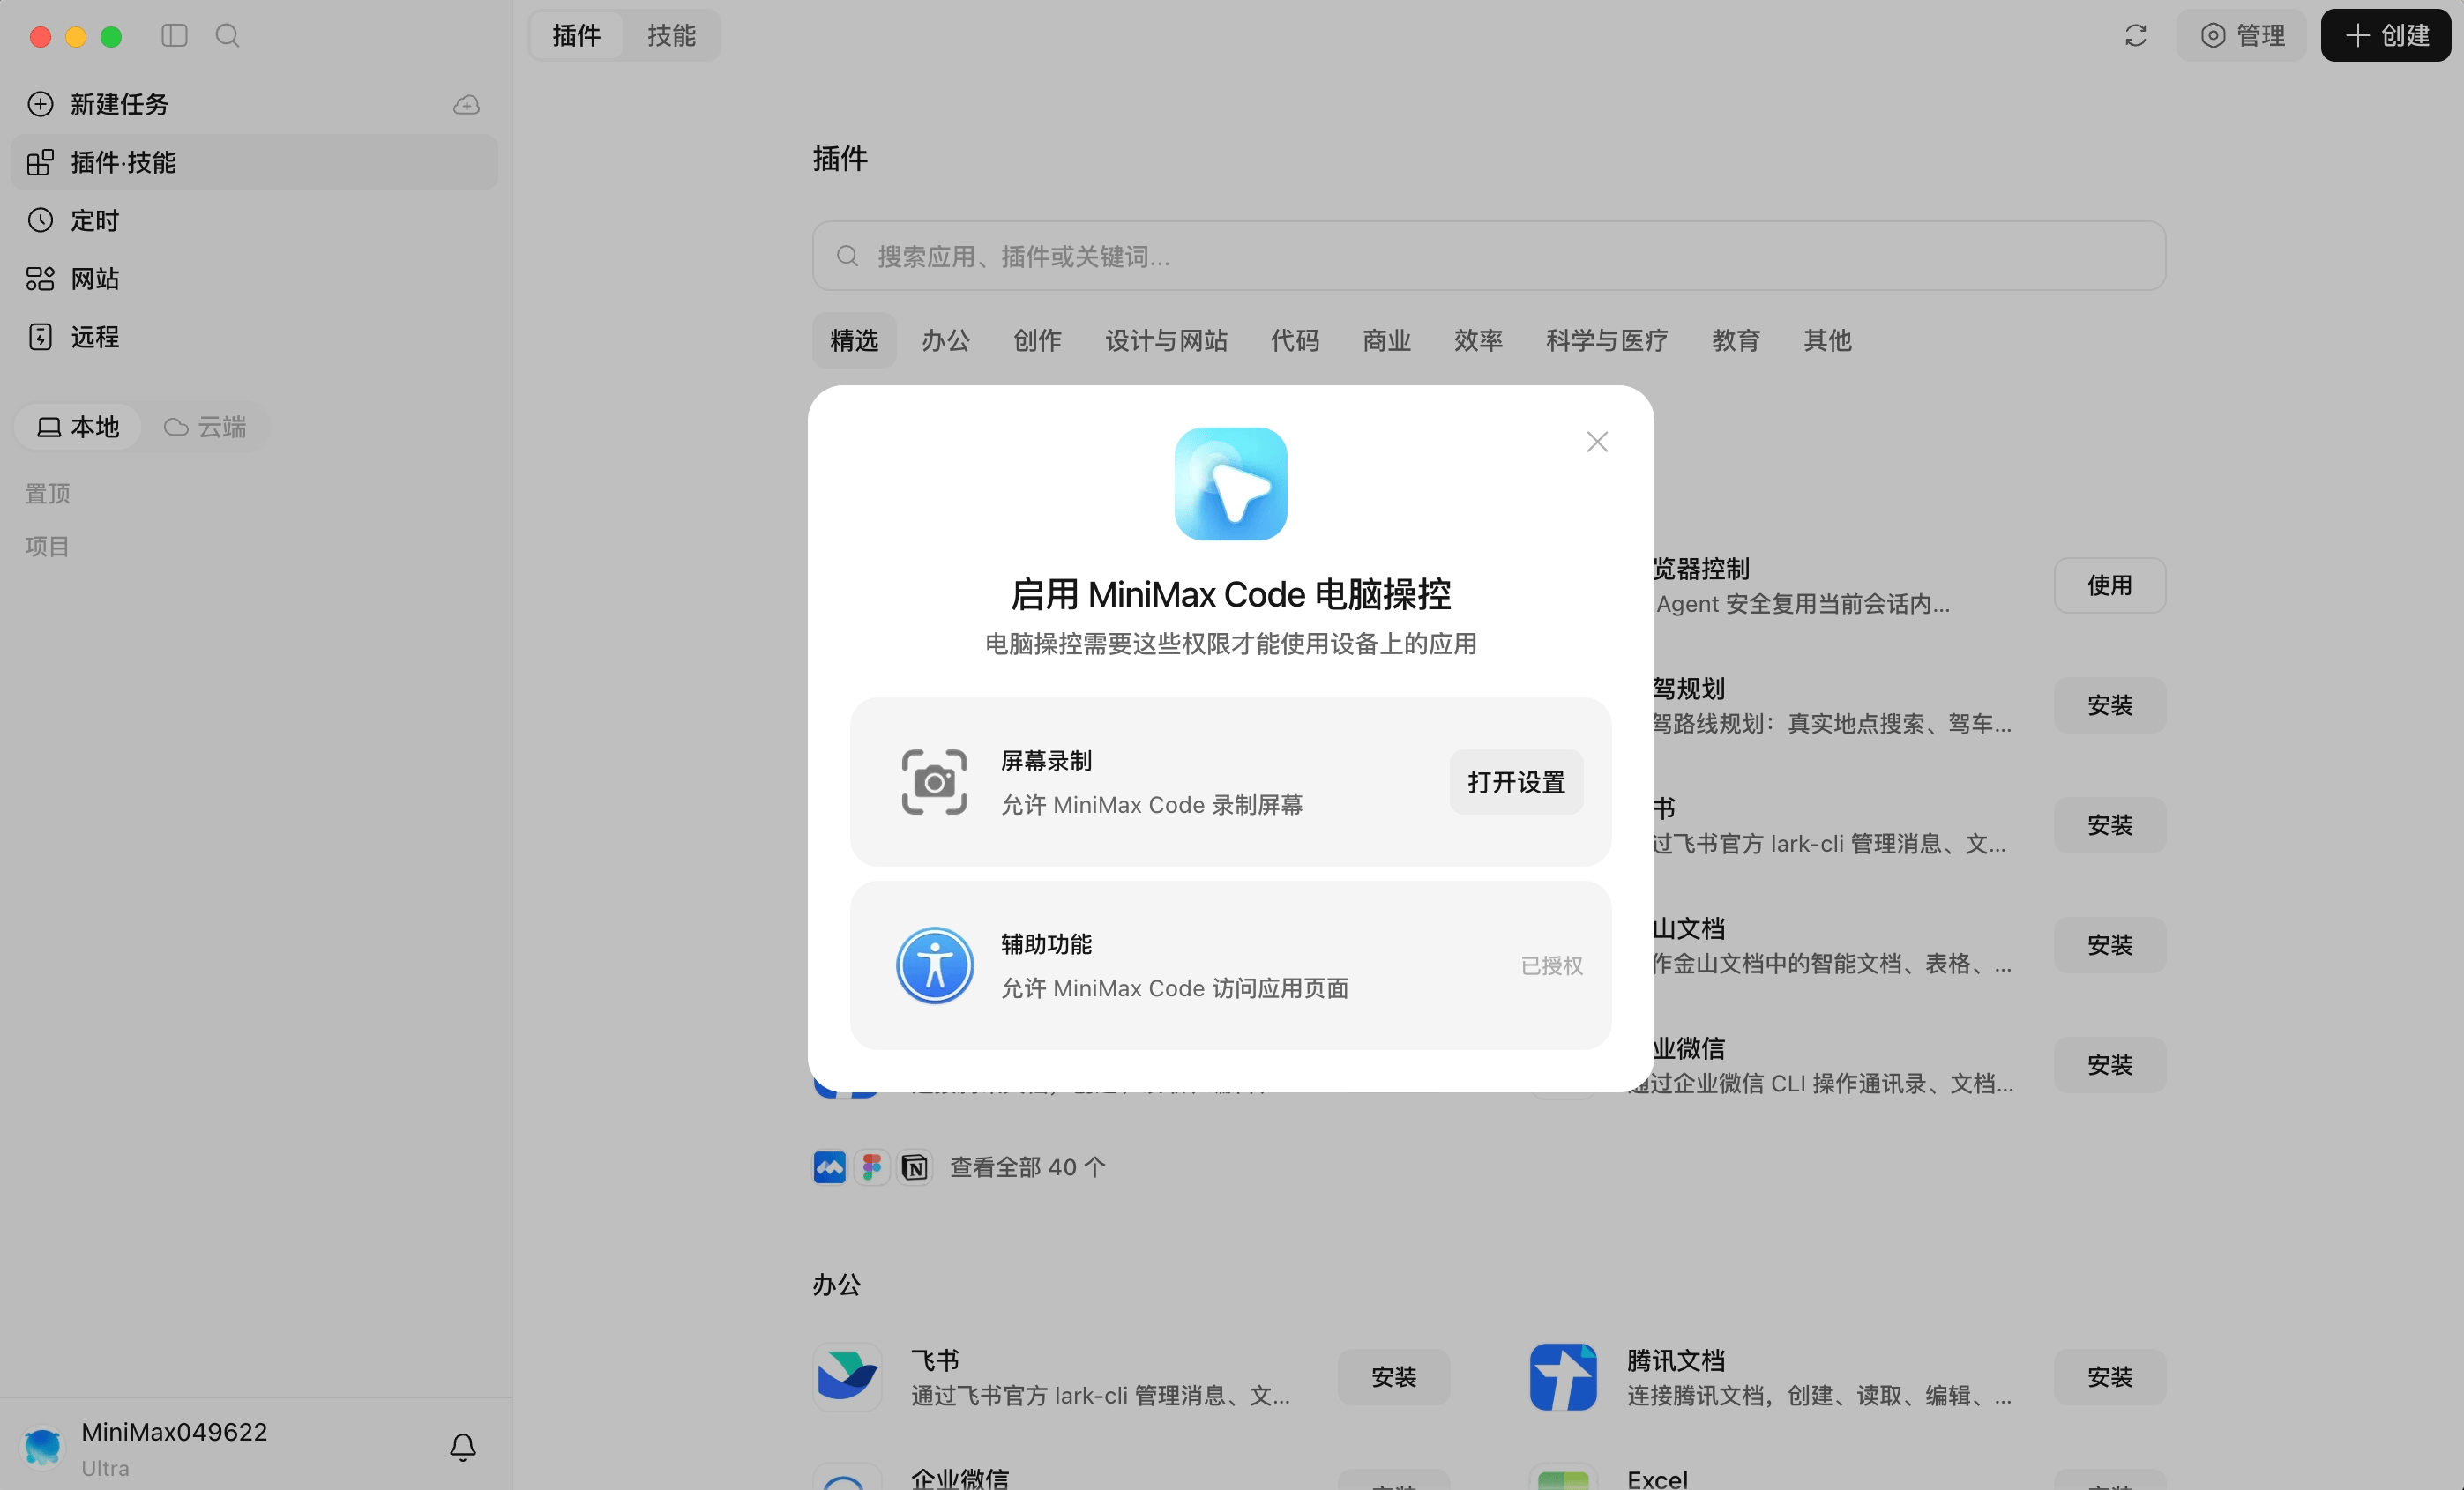2464x1490 pixels.
Task: Select the 插件 top tab
Action: point(576,36)
